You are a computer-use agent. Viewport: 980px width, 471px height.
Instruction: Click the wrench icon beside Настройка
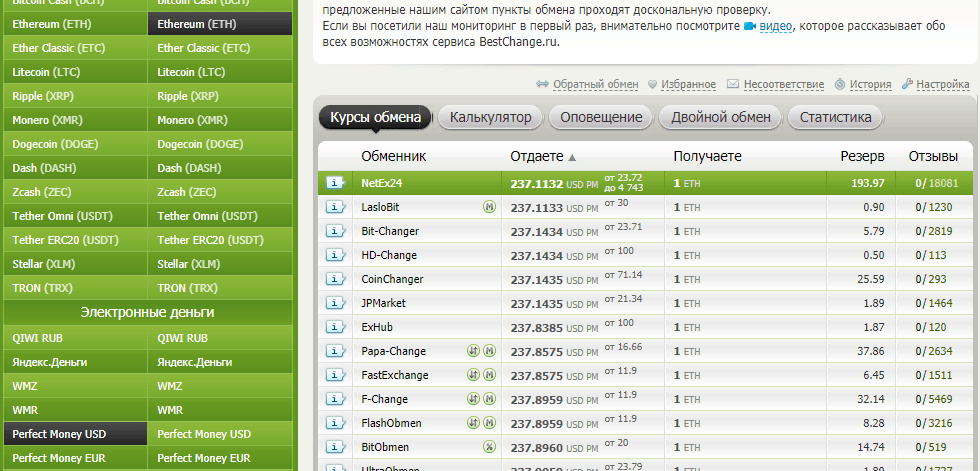pyautogui.click(x=907, y=85)
